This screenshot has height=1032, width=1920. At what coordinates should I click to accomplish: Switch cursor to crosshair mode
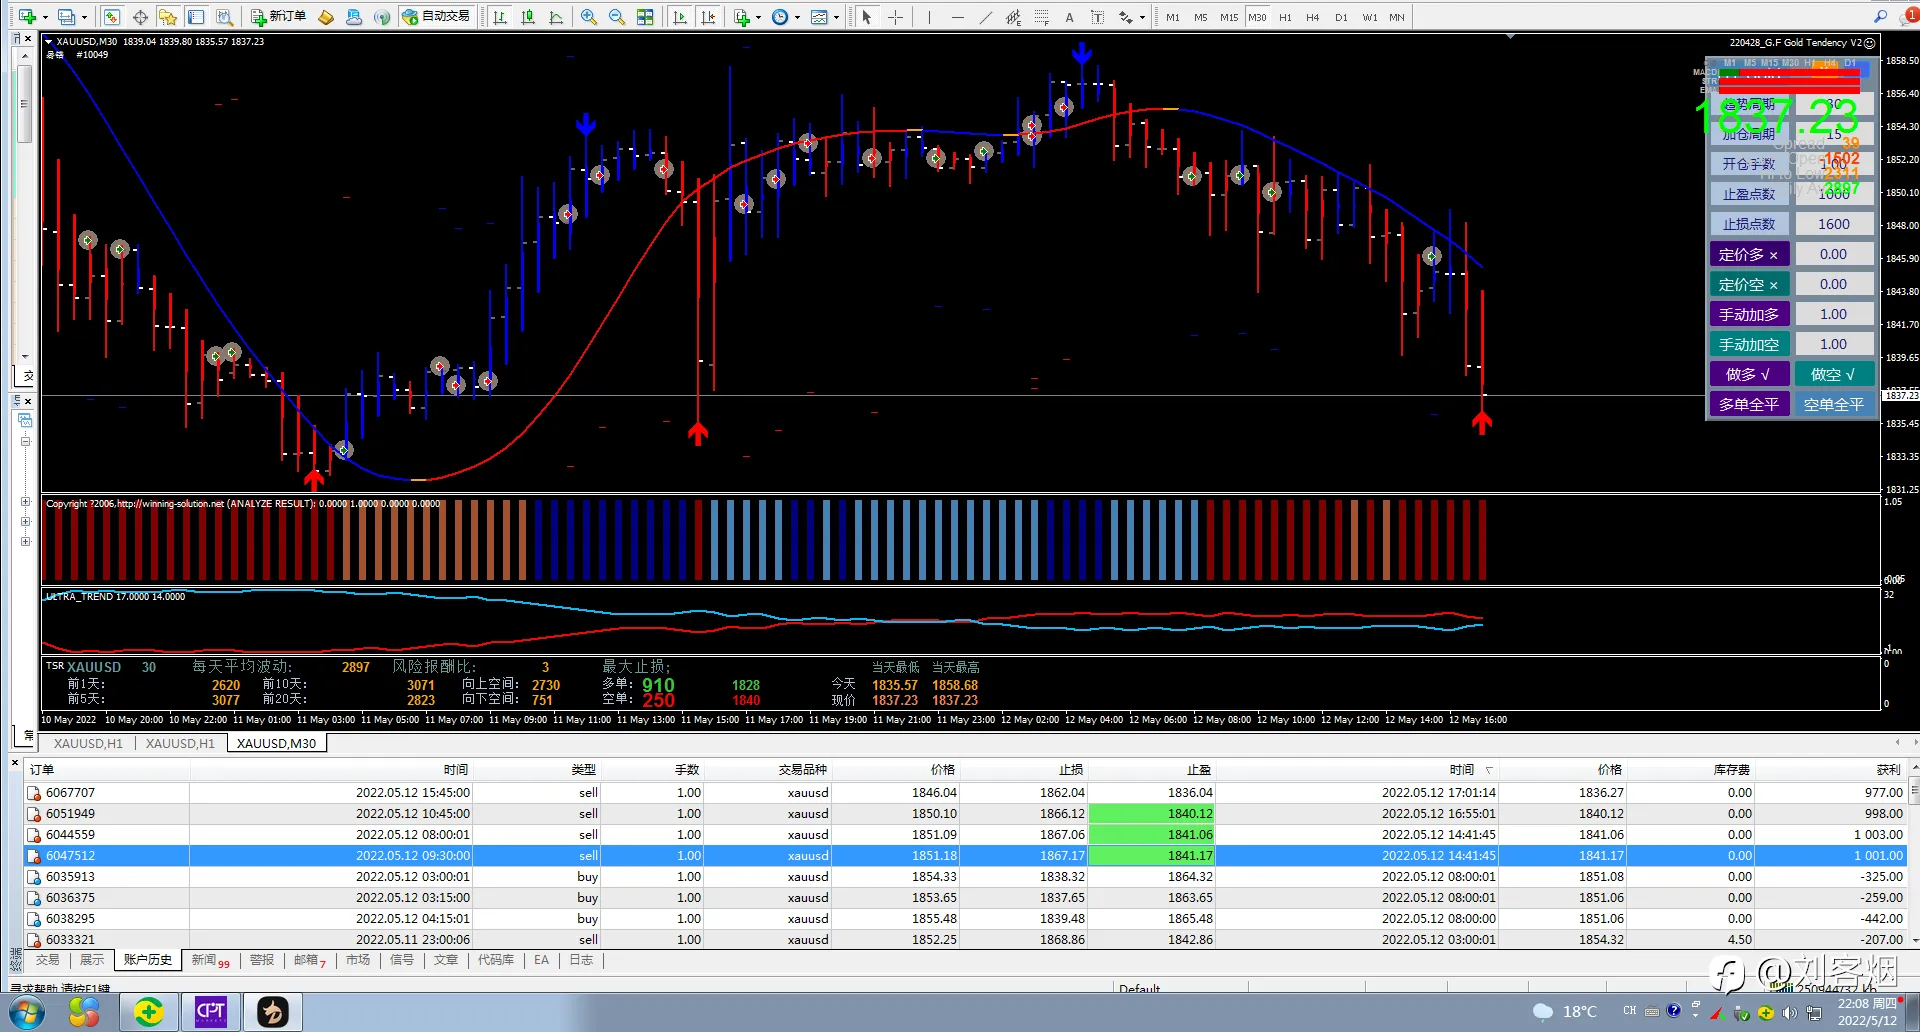coord(895,17)
